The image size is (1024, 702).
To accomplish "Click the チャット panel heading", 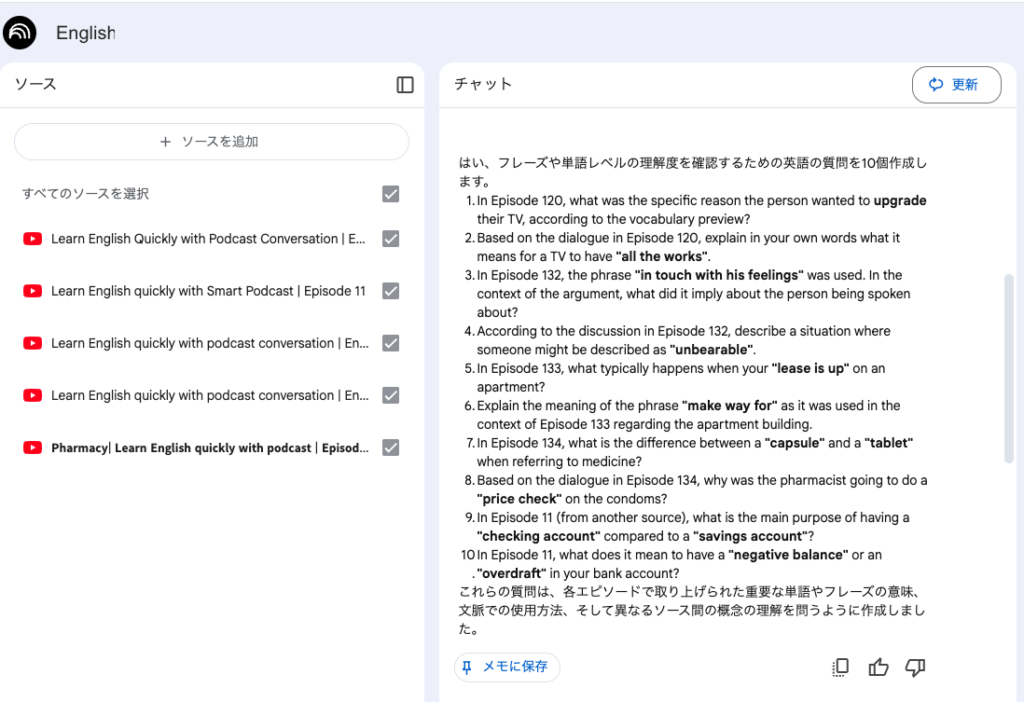I will pyautogui.click(x=483, y=84).
